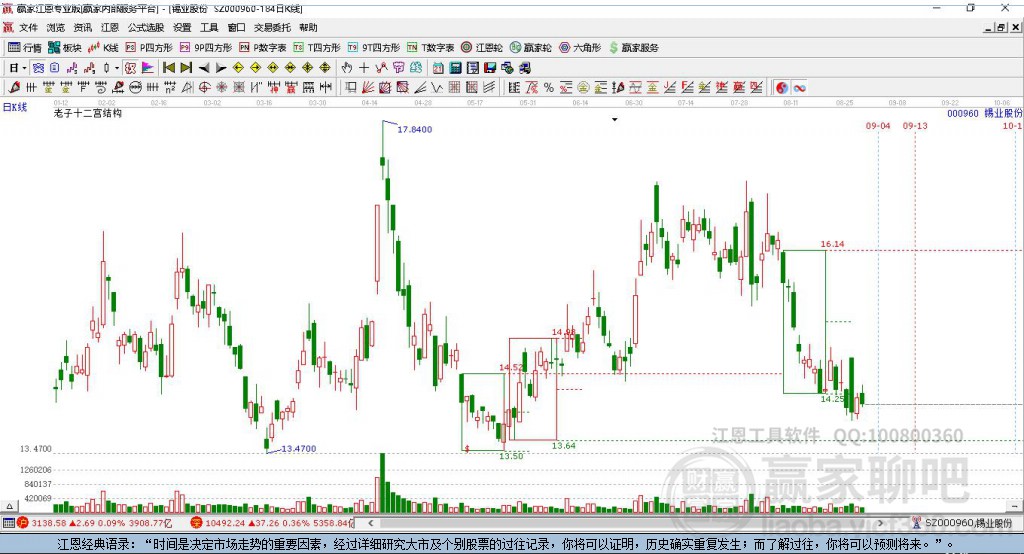The image size is (1024, 554).
Task: Jump to last bar with green skip-end icon
Action: tap(186, 67)
